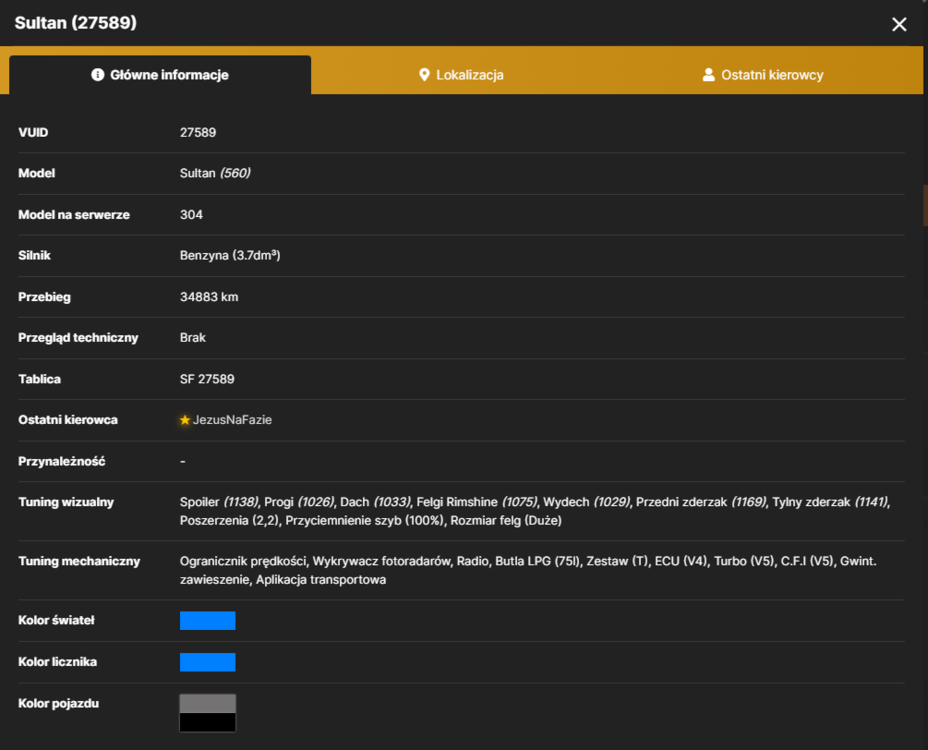Click the plate number SF 27589
This screenshot has height=750, width=928.
coord(207,379)
